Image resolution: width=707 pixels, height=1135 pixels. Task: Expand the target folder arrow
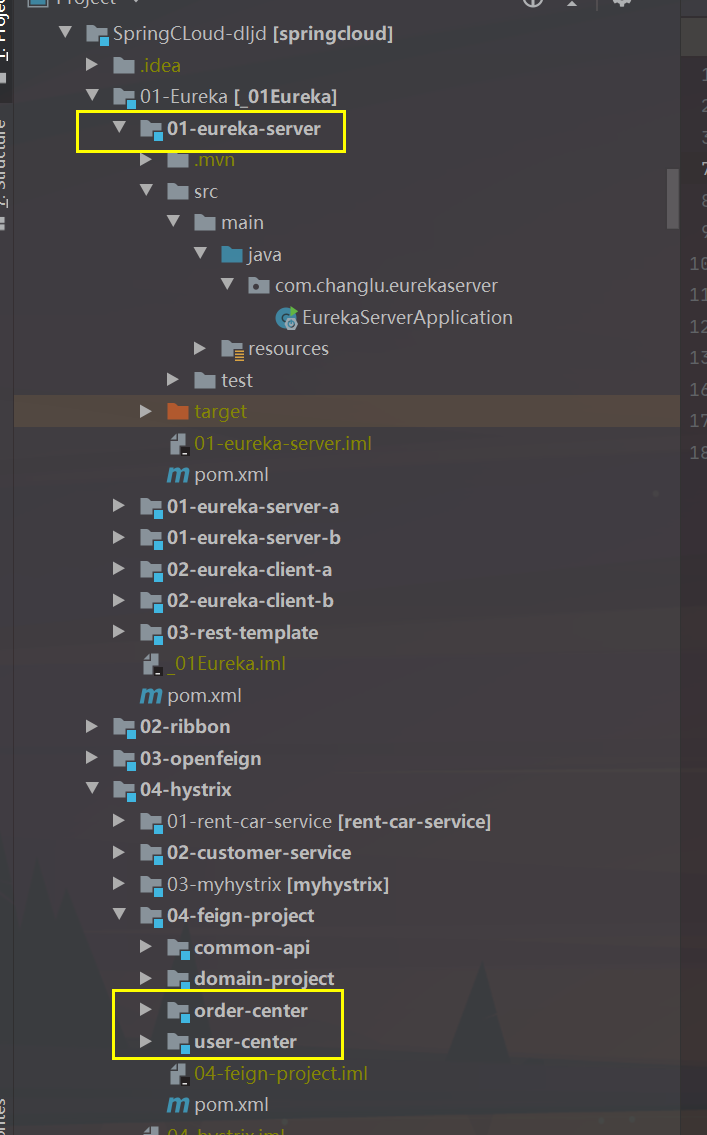146,411
